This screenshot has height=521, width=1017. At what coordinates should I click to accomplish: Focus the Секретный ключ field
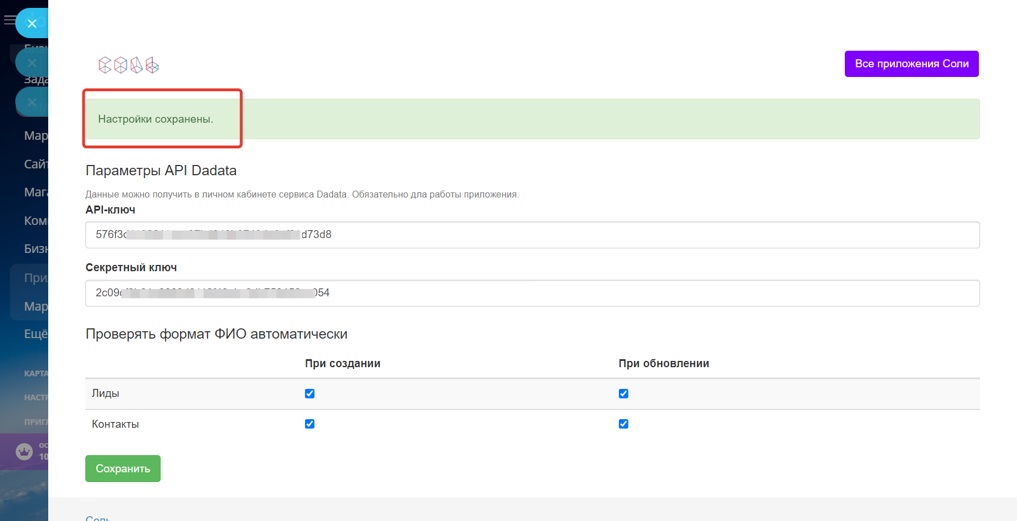click(532, 293)
